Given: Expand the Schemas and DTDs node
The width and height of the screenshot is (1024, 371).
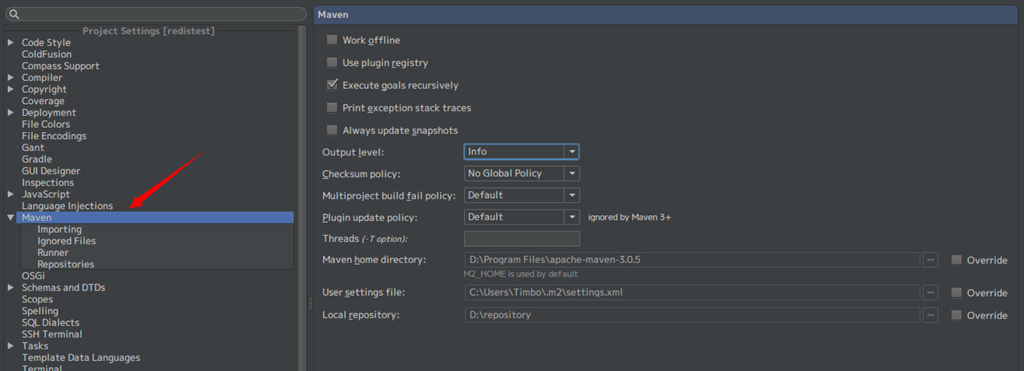Looking at the screenshot, I should [10, 287].
